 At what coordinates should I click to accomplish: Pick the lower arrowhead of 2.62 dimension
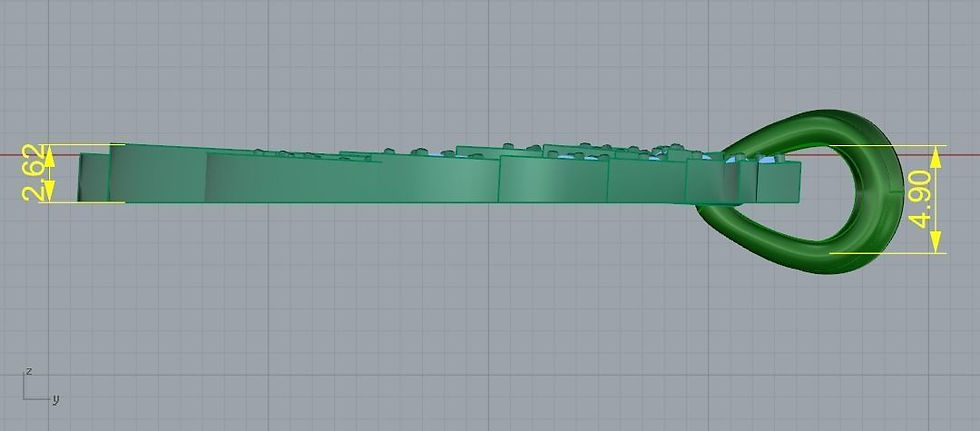(49, 191)
